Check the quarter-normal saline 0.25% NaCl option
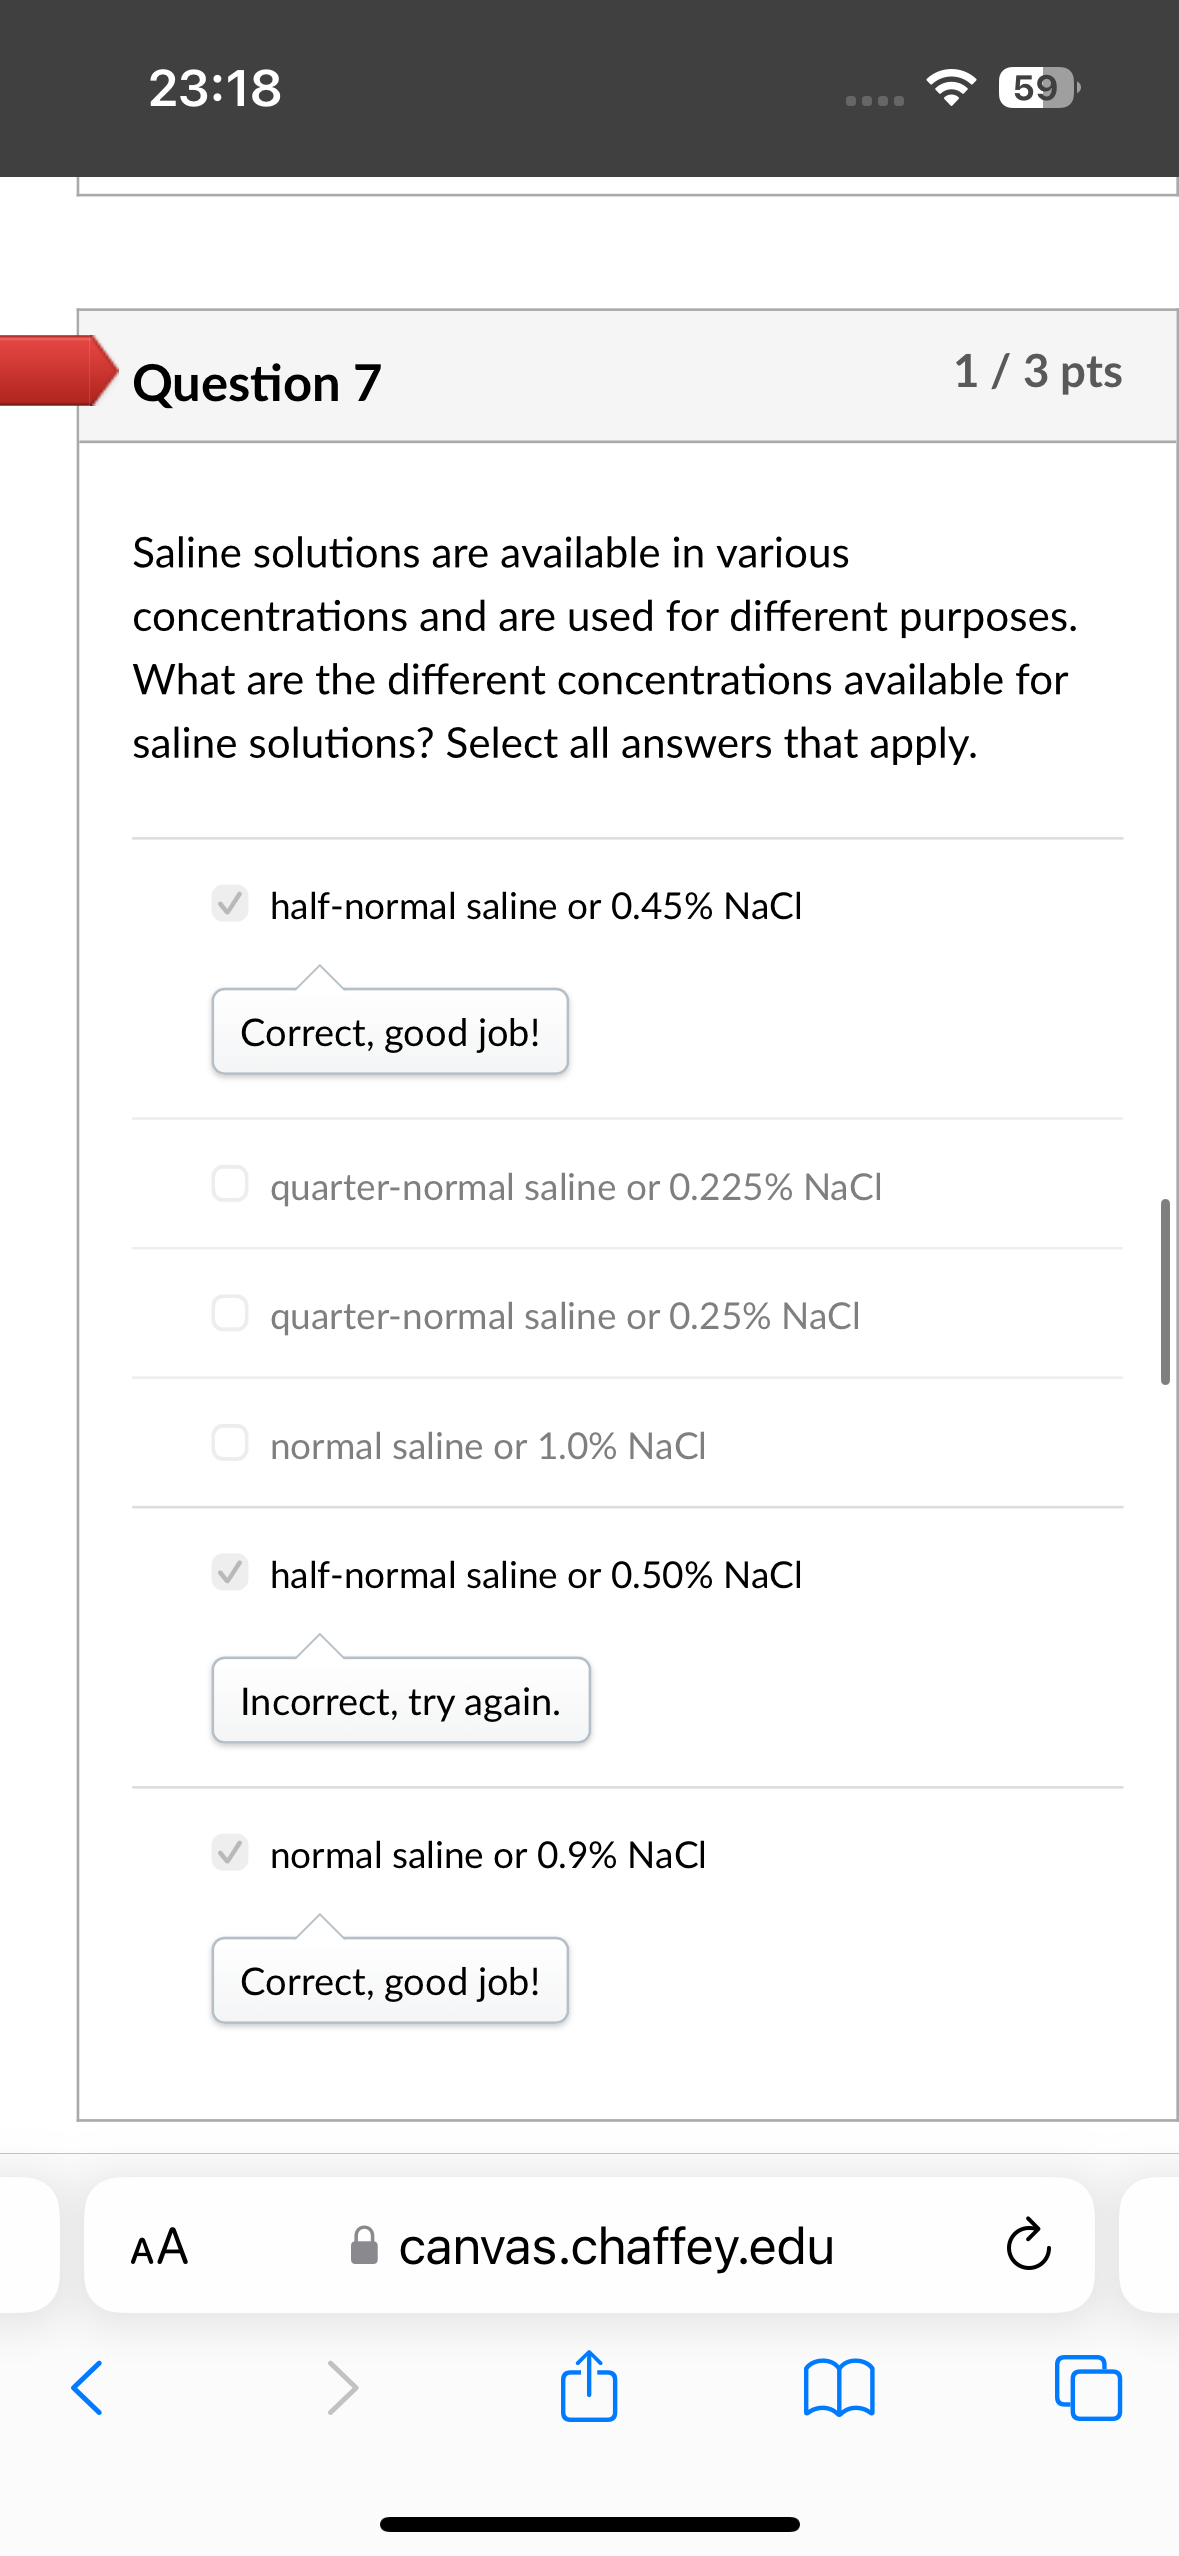This screenshot has width=1179, height=2556. tap(230, 1315)
